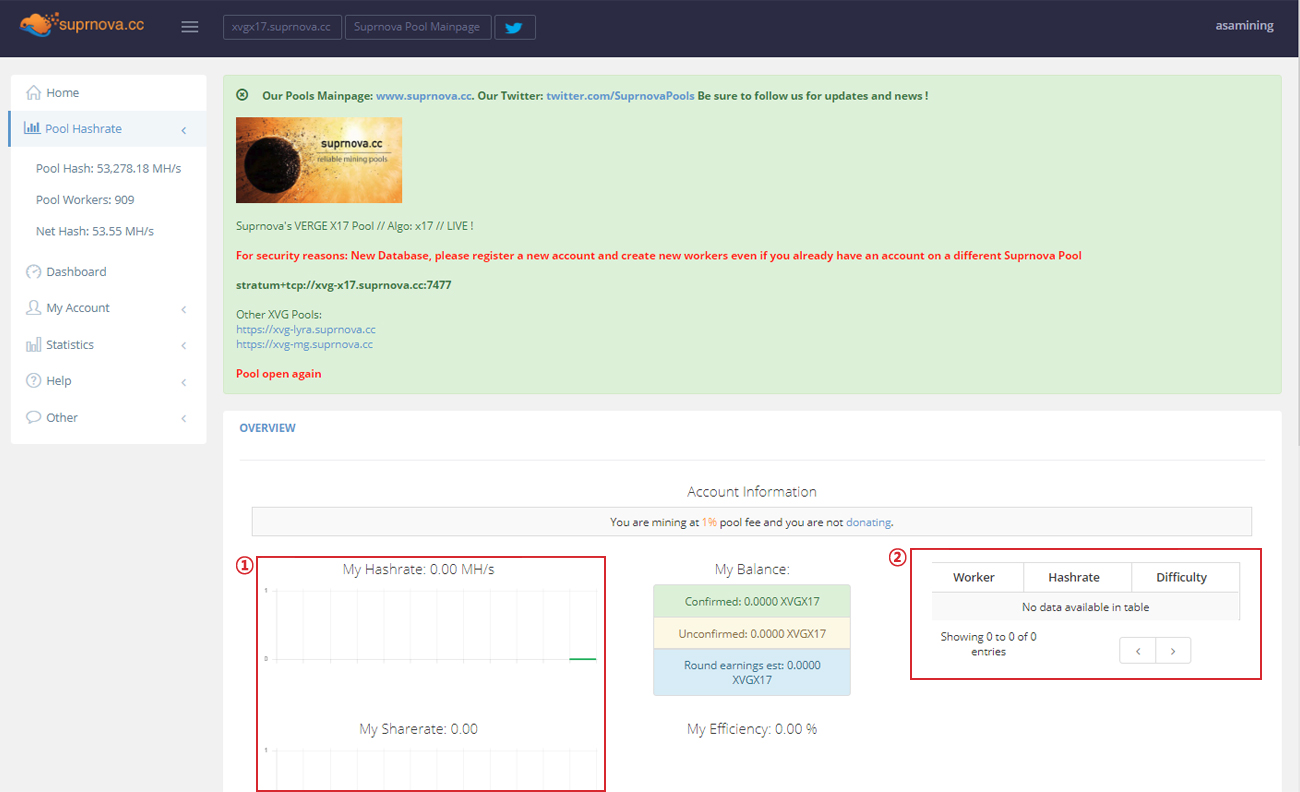
Task: Click the xvgx17.suprnova.cc button
Action: click(x=282, y=27)
